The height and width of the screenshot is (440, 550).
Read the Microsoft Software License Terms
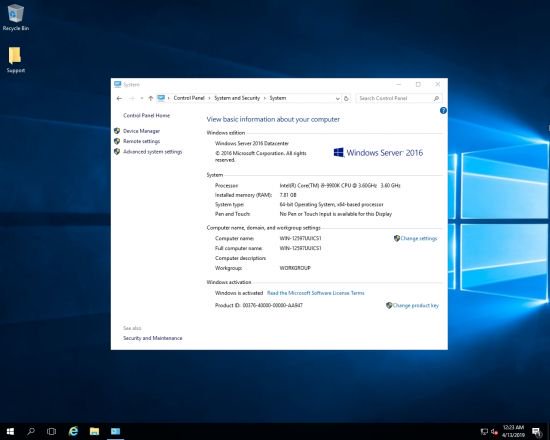316,293
